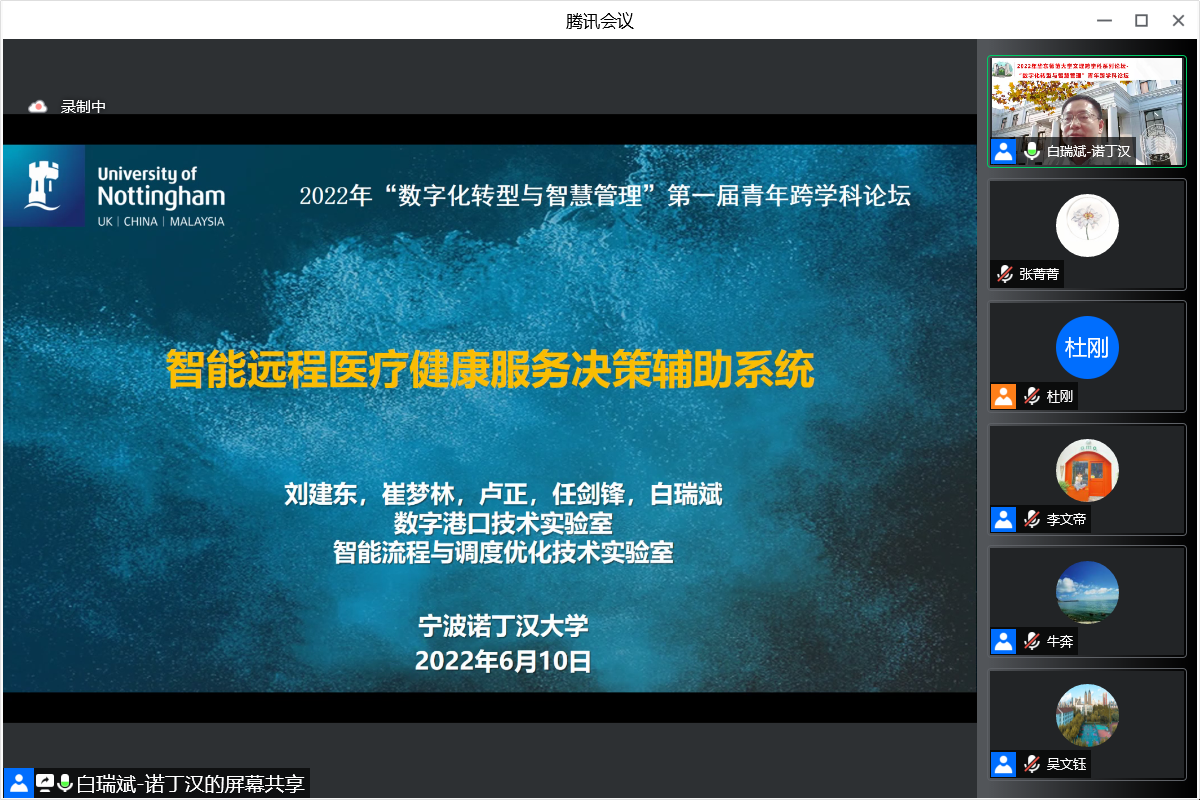Click the author line starting with 刘建东

[x=503, y=495]
